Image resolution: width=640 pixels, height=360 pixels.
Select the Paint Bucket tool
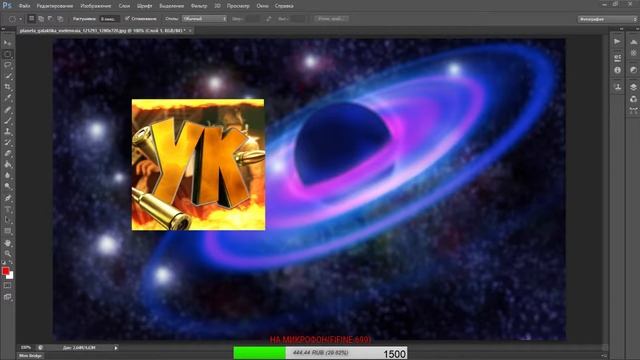click(x=7, y=165)
